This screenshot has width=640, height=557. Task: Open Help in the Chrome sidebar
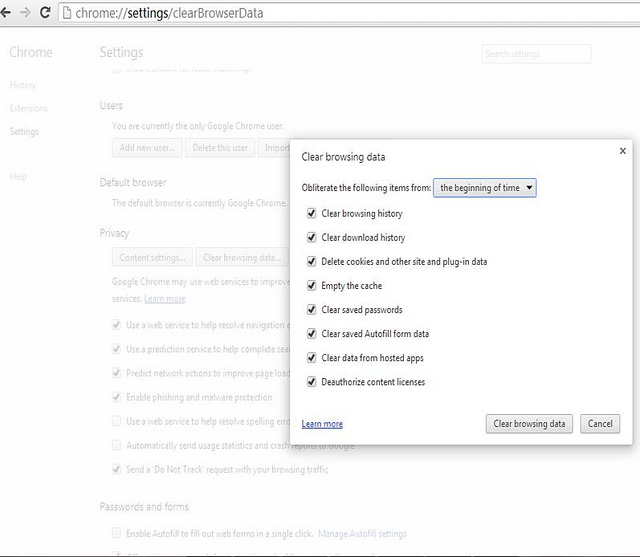18,177
